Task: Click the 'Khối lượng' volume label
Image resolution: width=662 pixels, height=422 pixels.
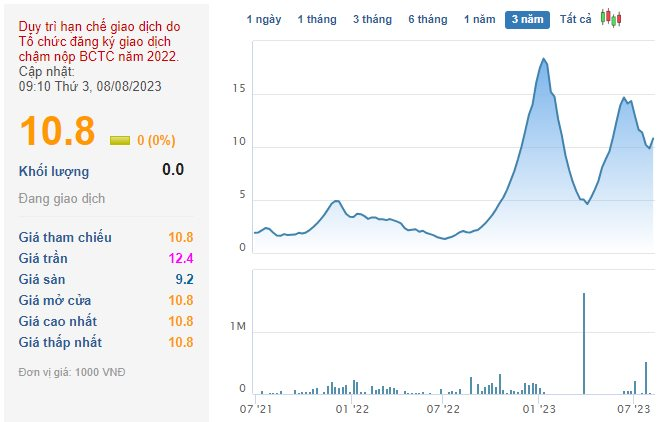Action: coord(54,171)
